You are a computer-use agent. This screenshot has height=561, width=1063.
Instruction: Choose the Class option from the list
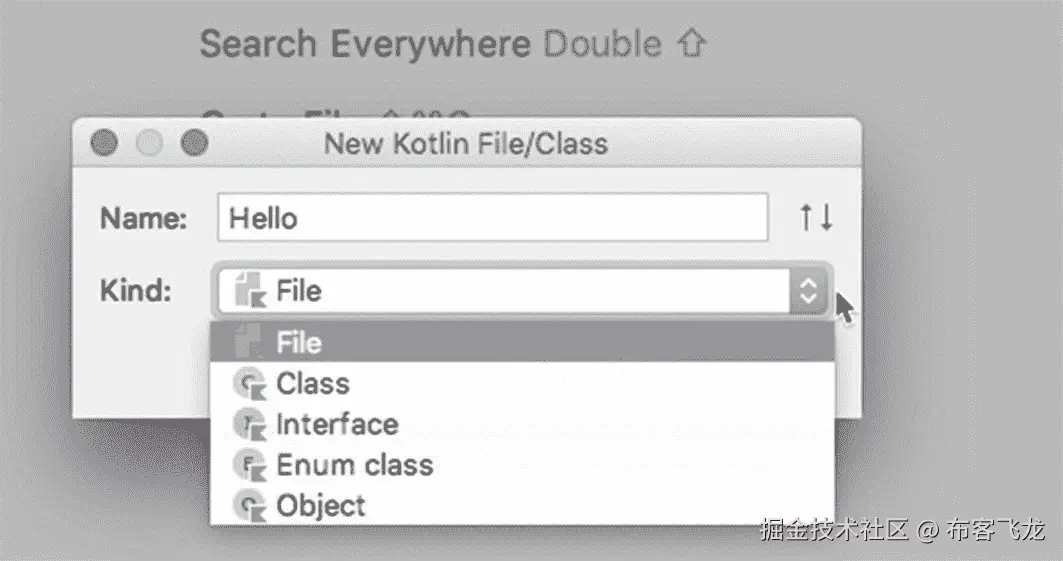coord(313,384)
